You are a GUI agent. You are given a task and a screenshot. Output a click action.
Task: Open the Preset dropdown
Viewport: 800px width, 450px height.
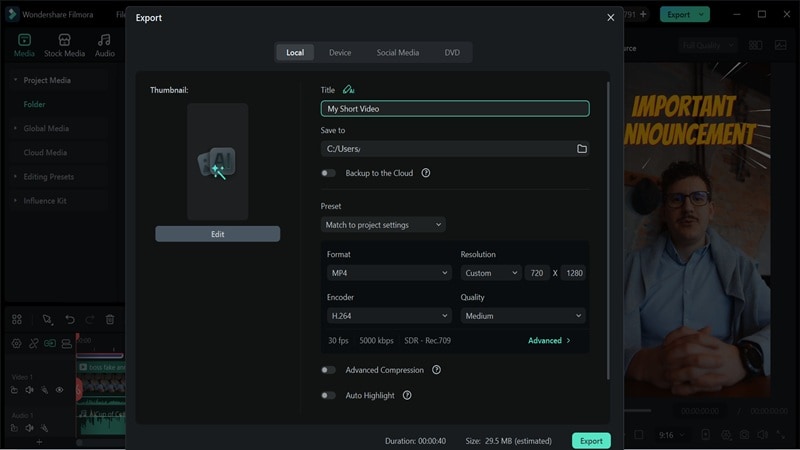[x=383, y=225]
